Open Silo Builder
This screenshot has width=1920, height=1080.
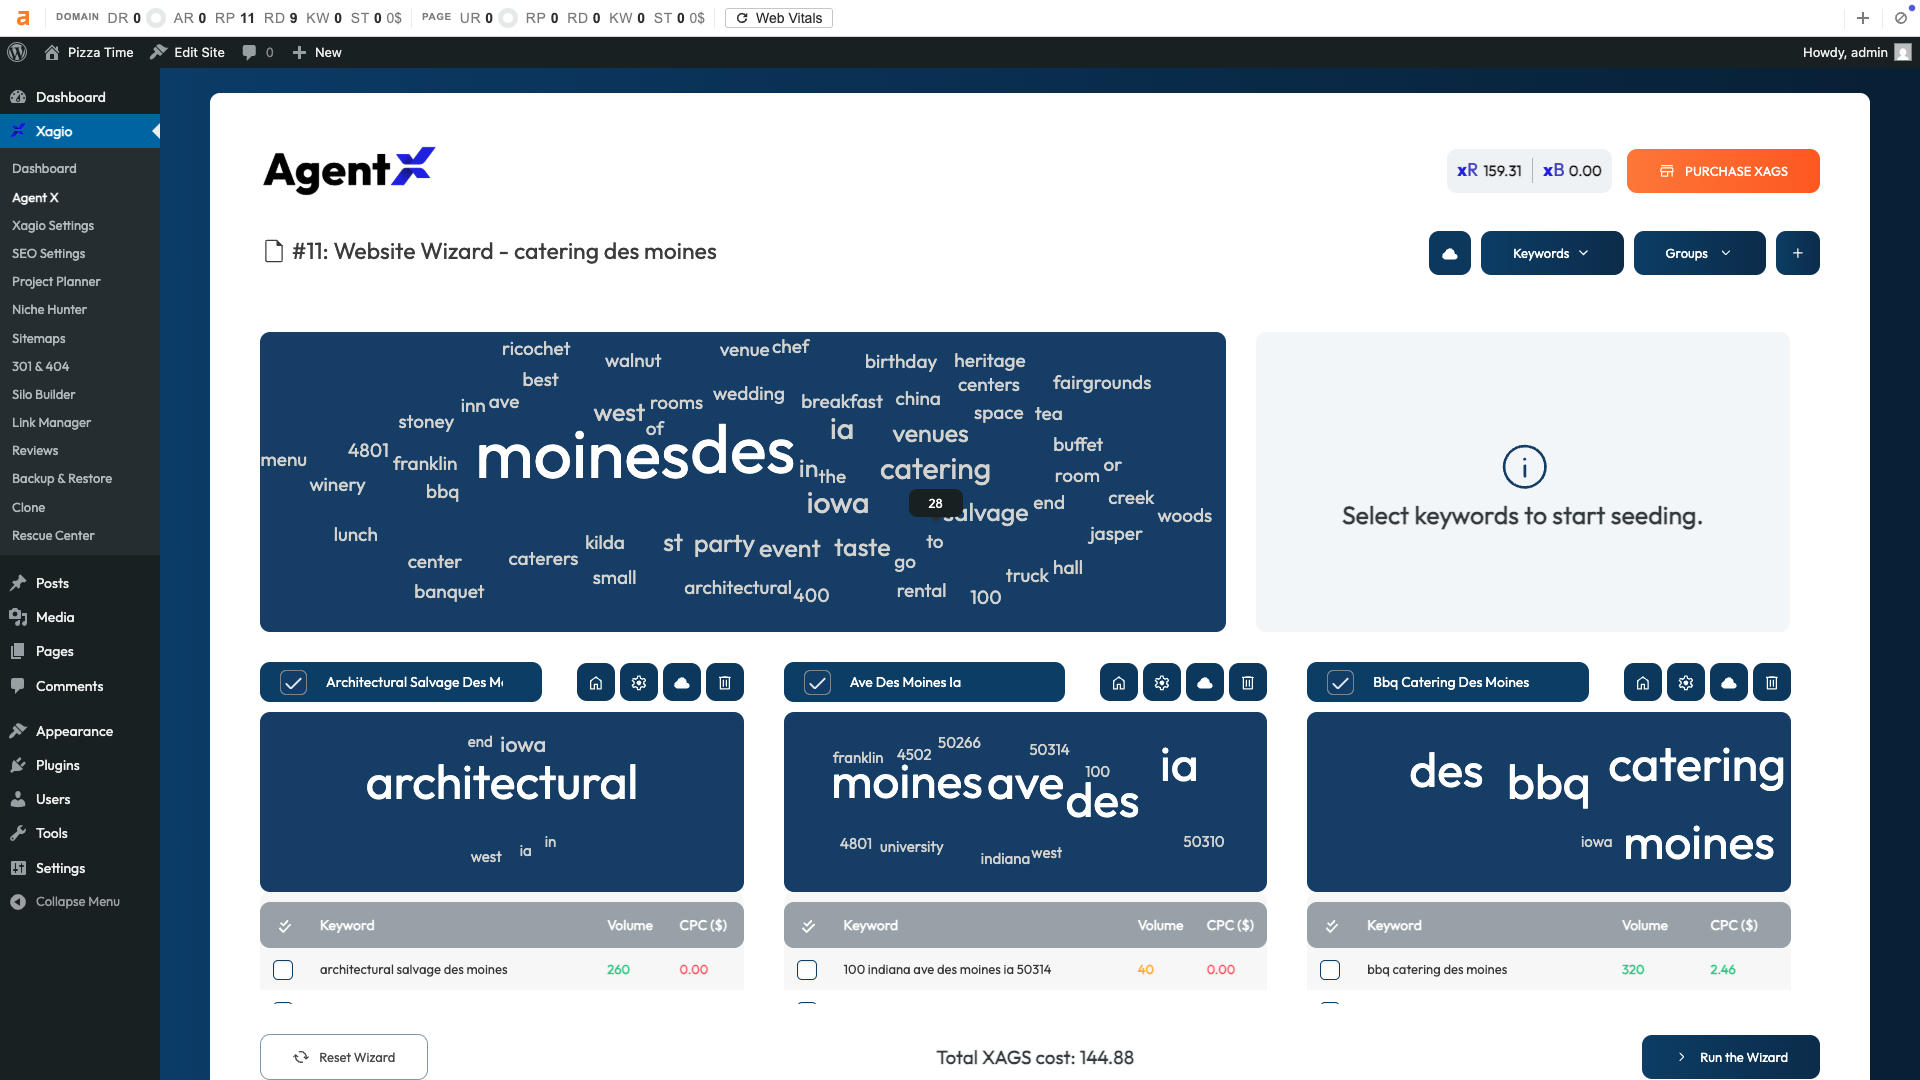tap(43, 395)
